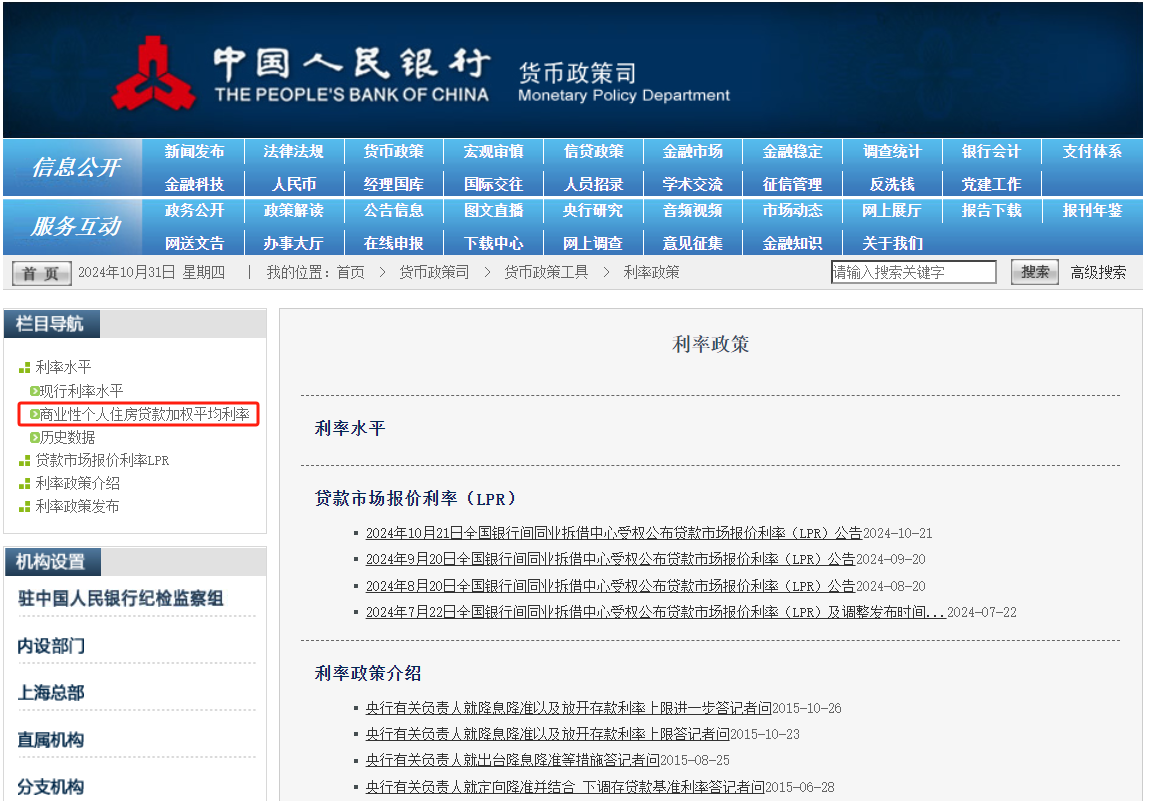
Task: Click the People's Bank of China logo
Action: pos(152,73)
